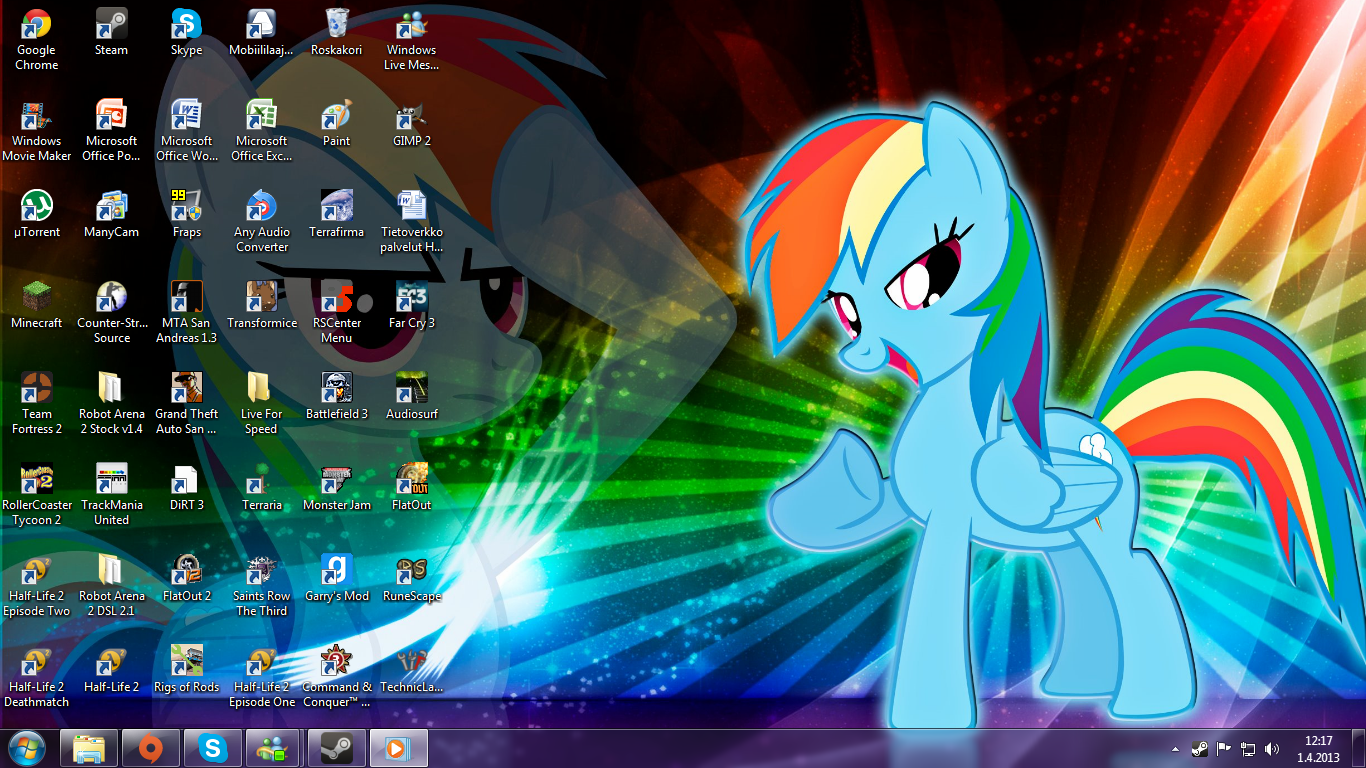Select the Transformice desktop icon
Screen dimensions: 1366x768
coord(261,306)
